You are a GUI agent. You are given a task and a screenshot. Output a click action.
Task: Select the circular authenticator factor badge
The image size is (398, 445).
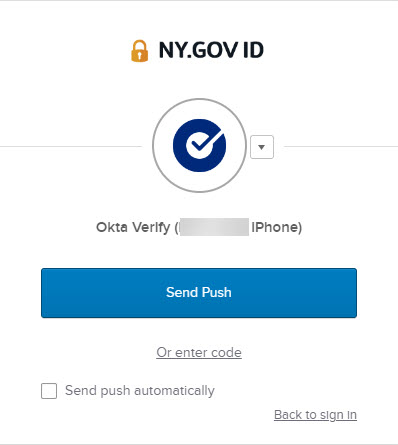[x=199, y=145]
